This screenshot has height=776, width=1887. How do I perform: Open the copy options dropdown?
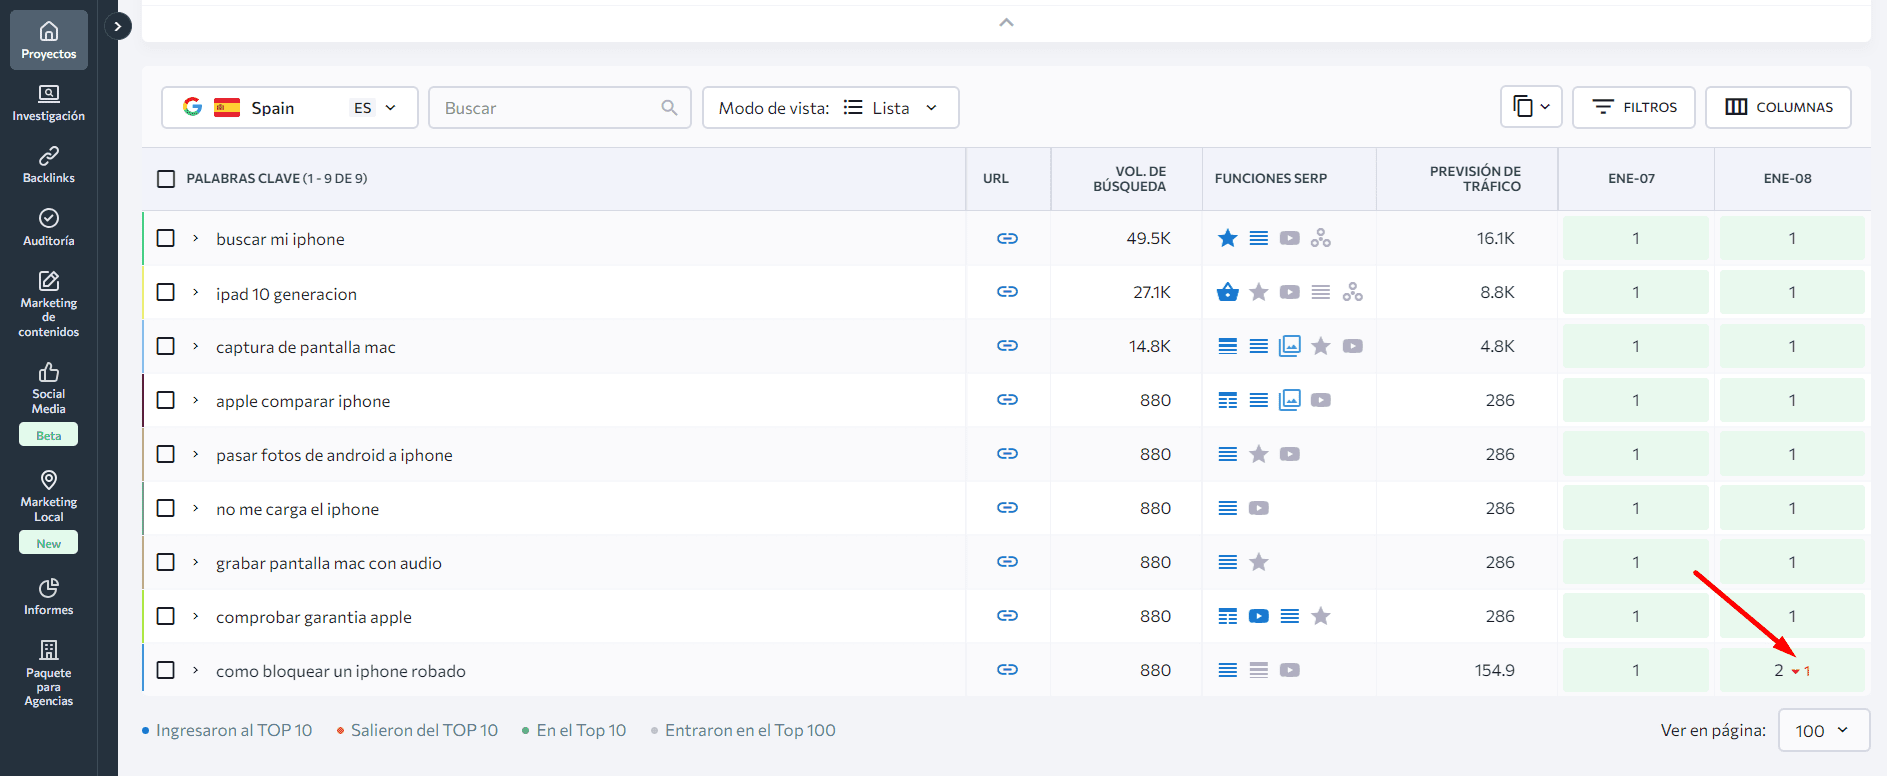1531,107
